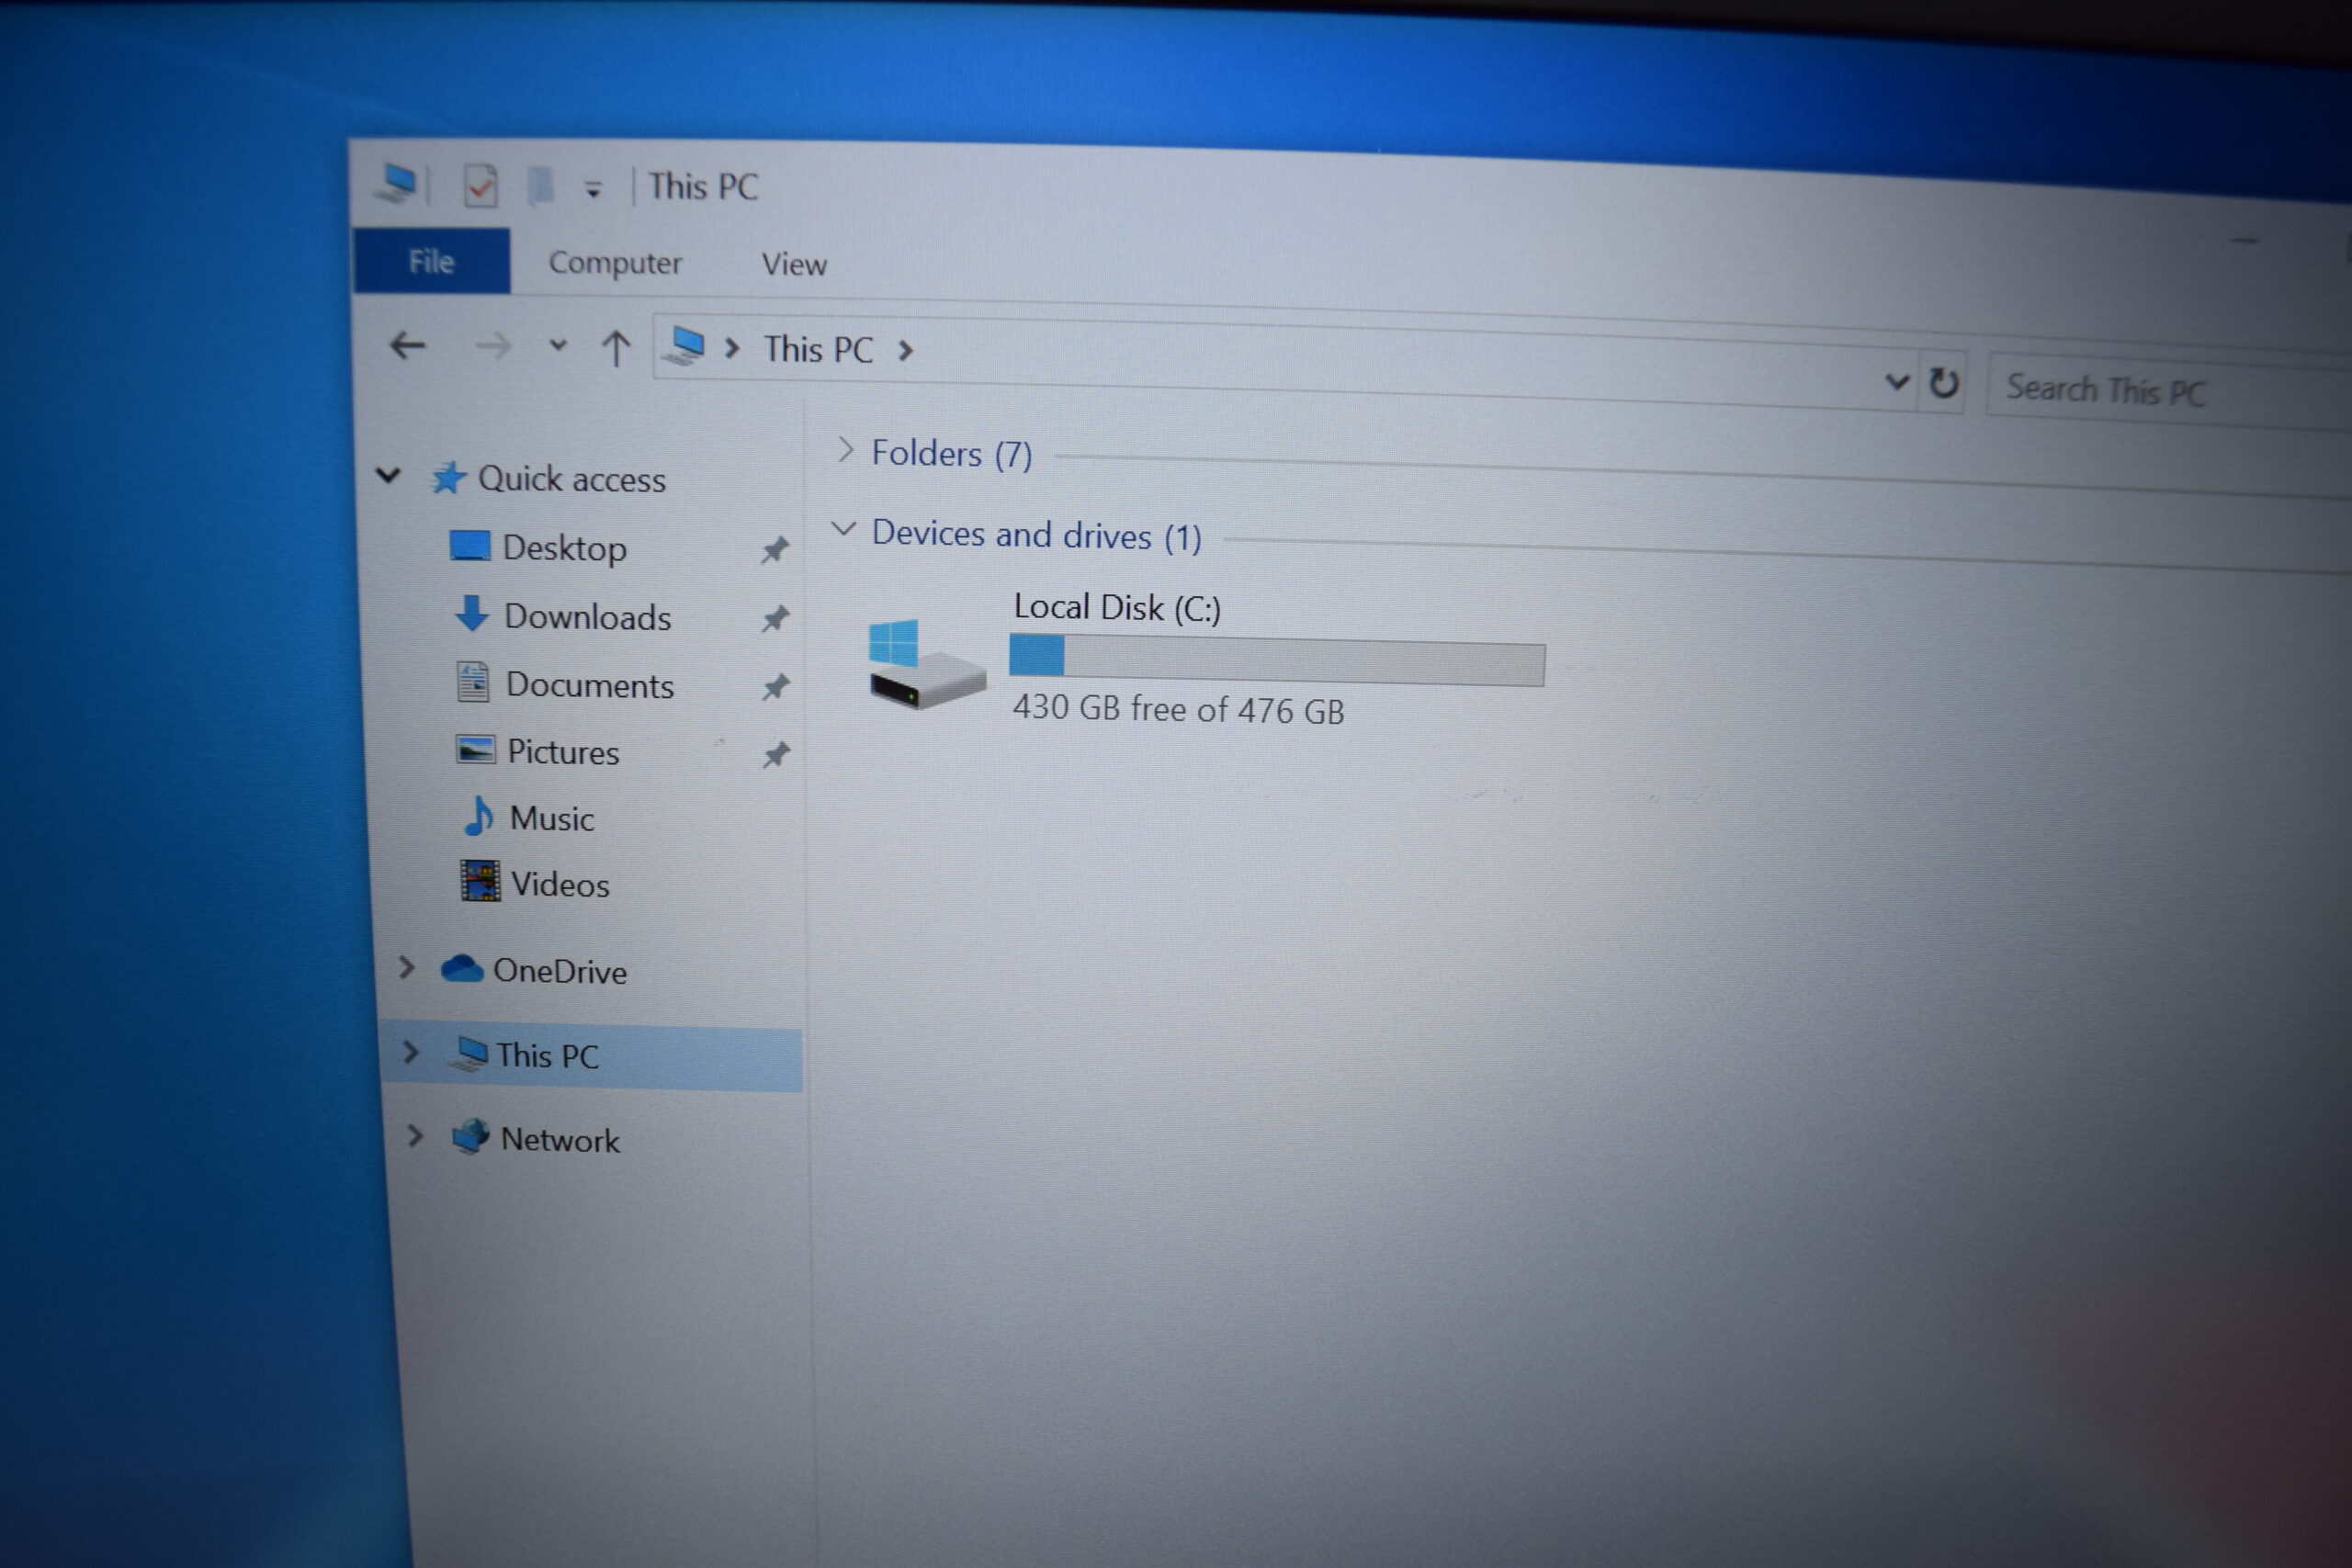Select the Local Disk (C:) drive icon
Viewport: 2352px width, 1568px height.
point(926,664)
